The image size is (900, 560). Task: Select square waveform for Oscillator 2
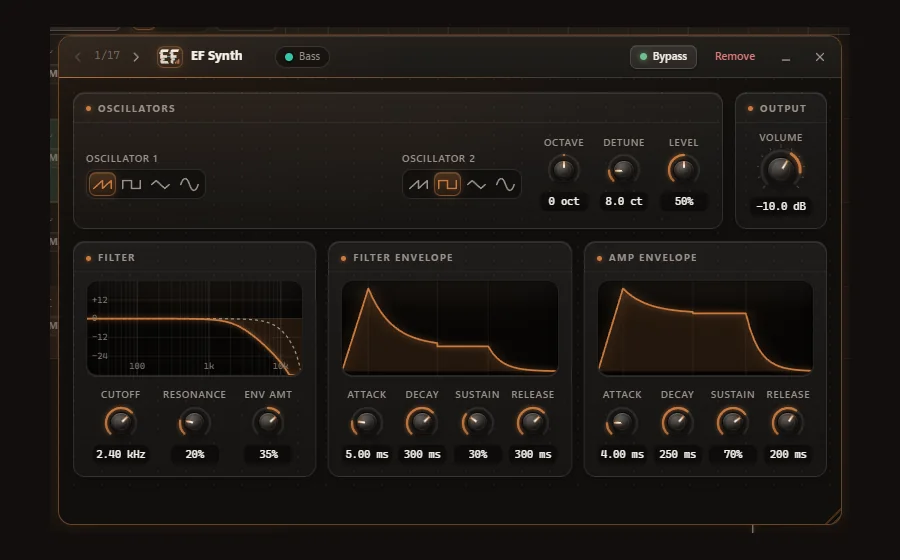pos(447,184)
